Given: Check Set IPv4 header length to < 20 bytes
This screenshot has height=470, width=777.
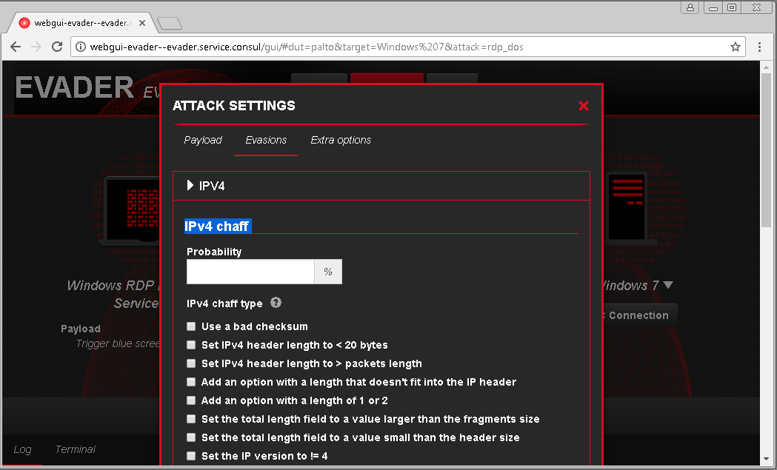Looking at the screenshot, I should [x=191, y=345].
